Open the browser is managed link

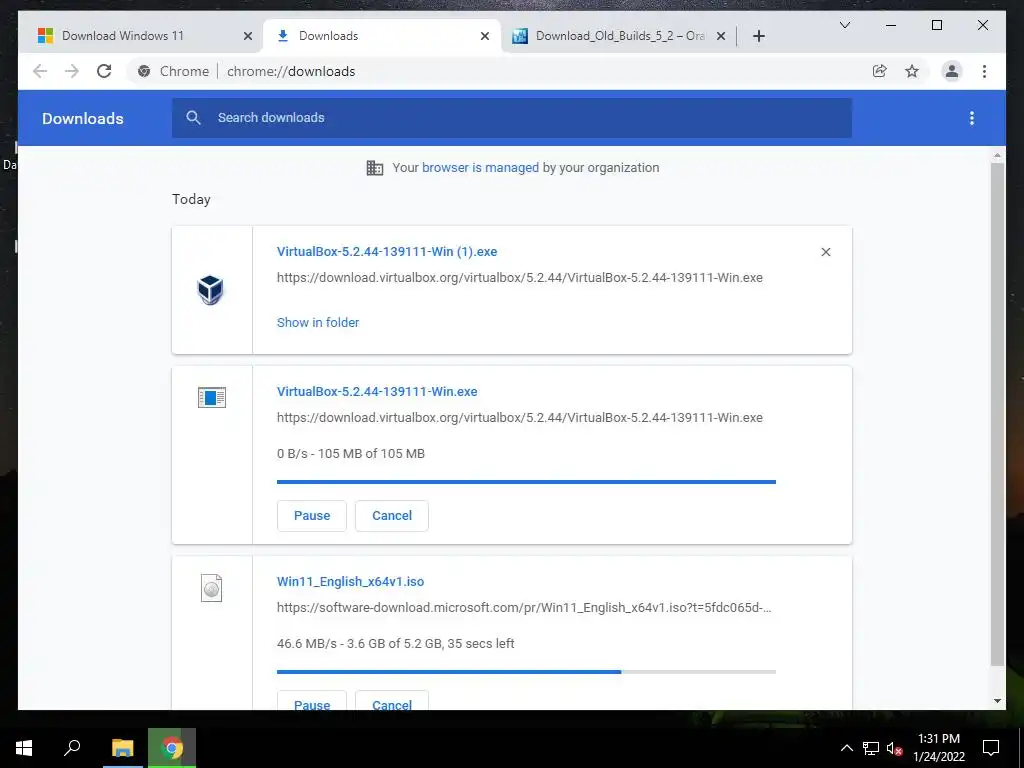pos(480,167)
